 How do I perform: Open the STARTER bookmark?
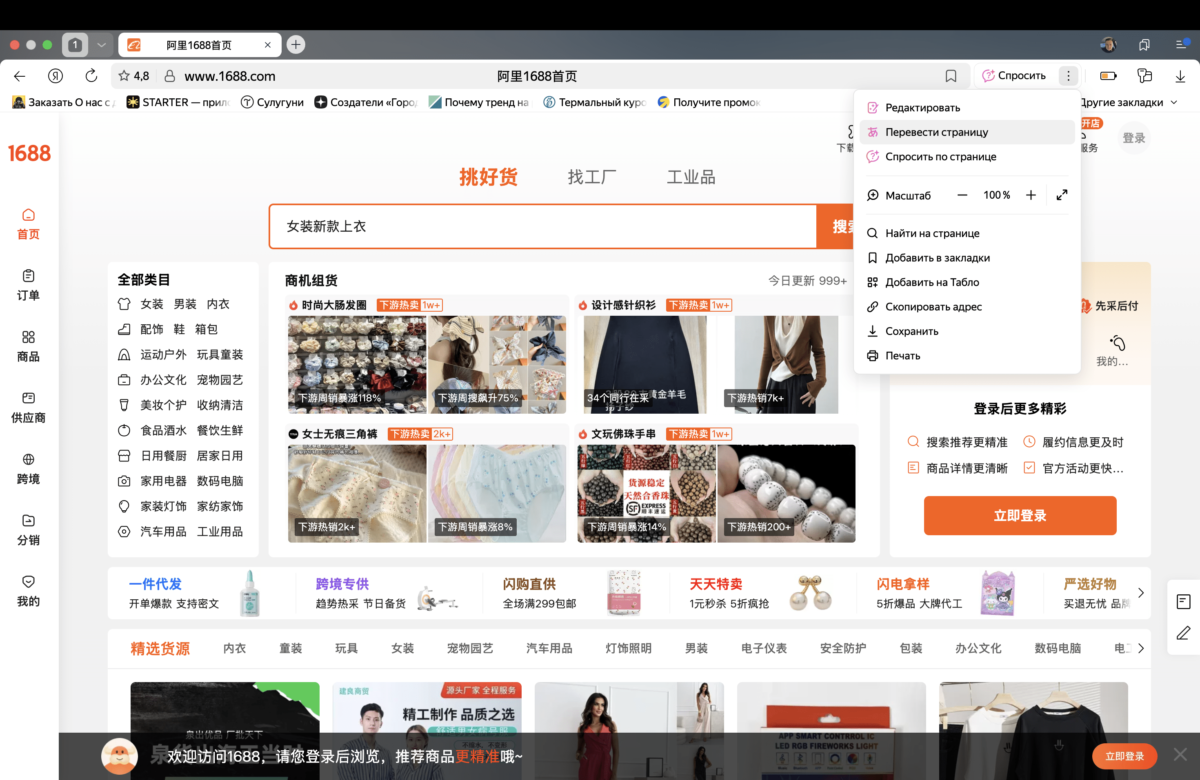178,102
